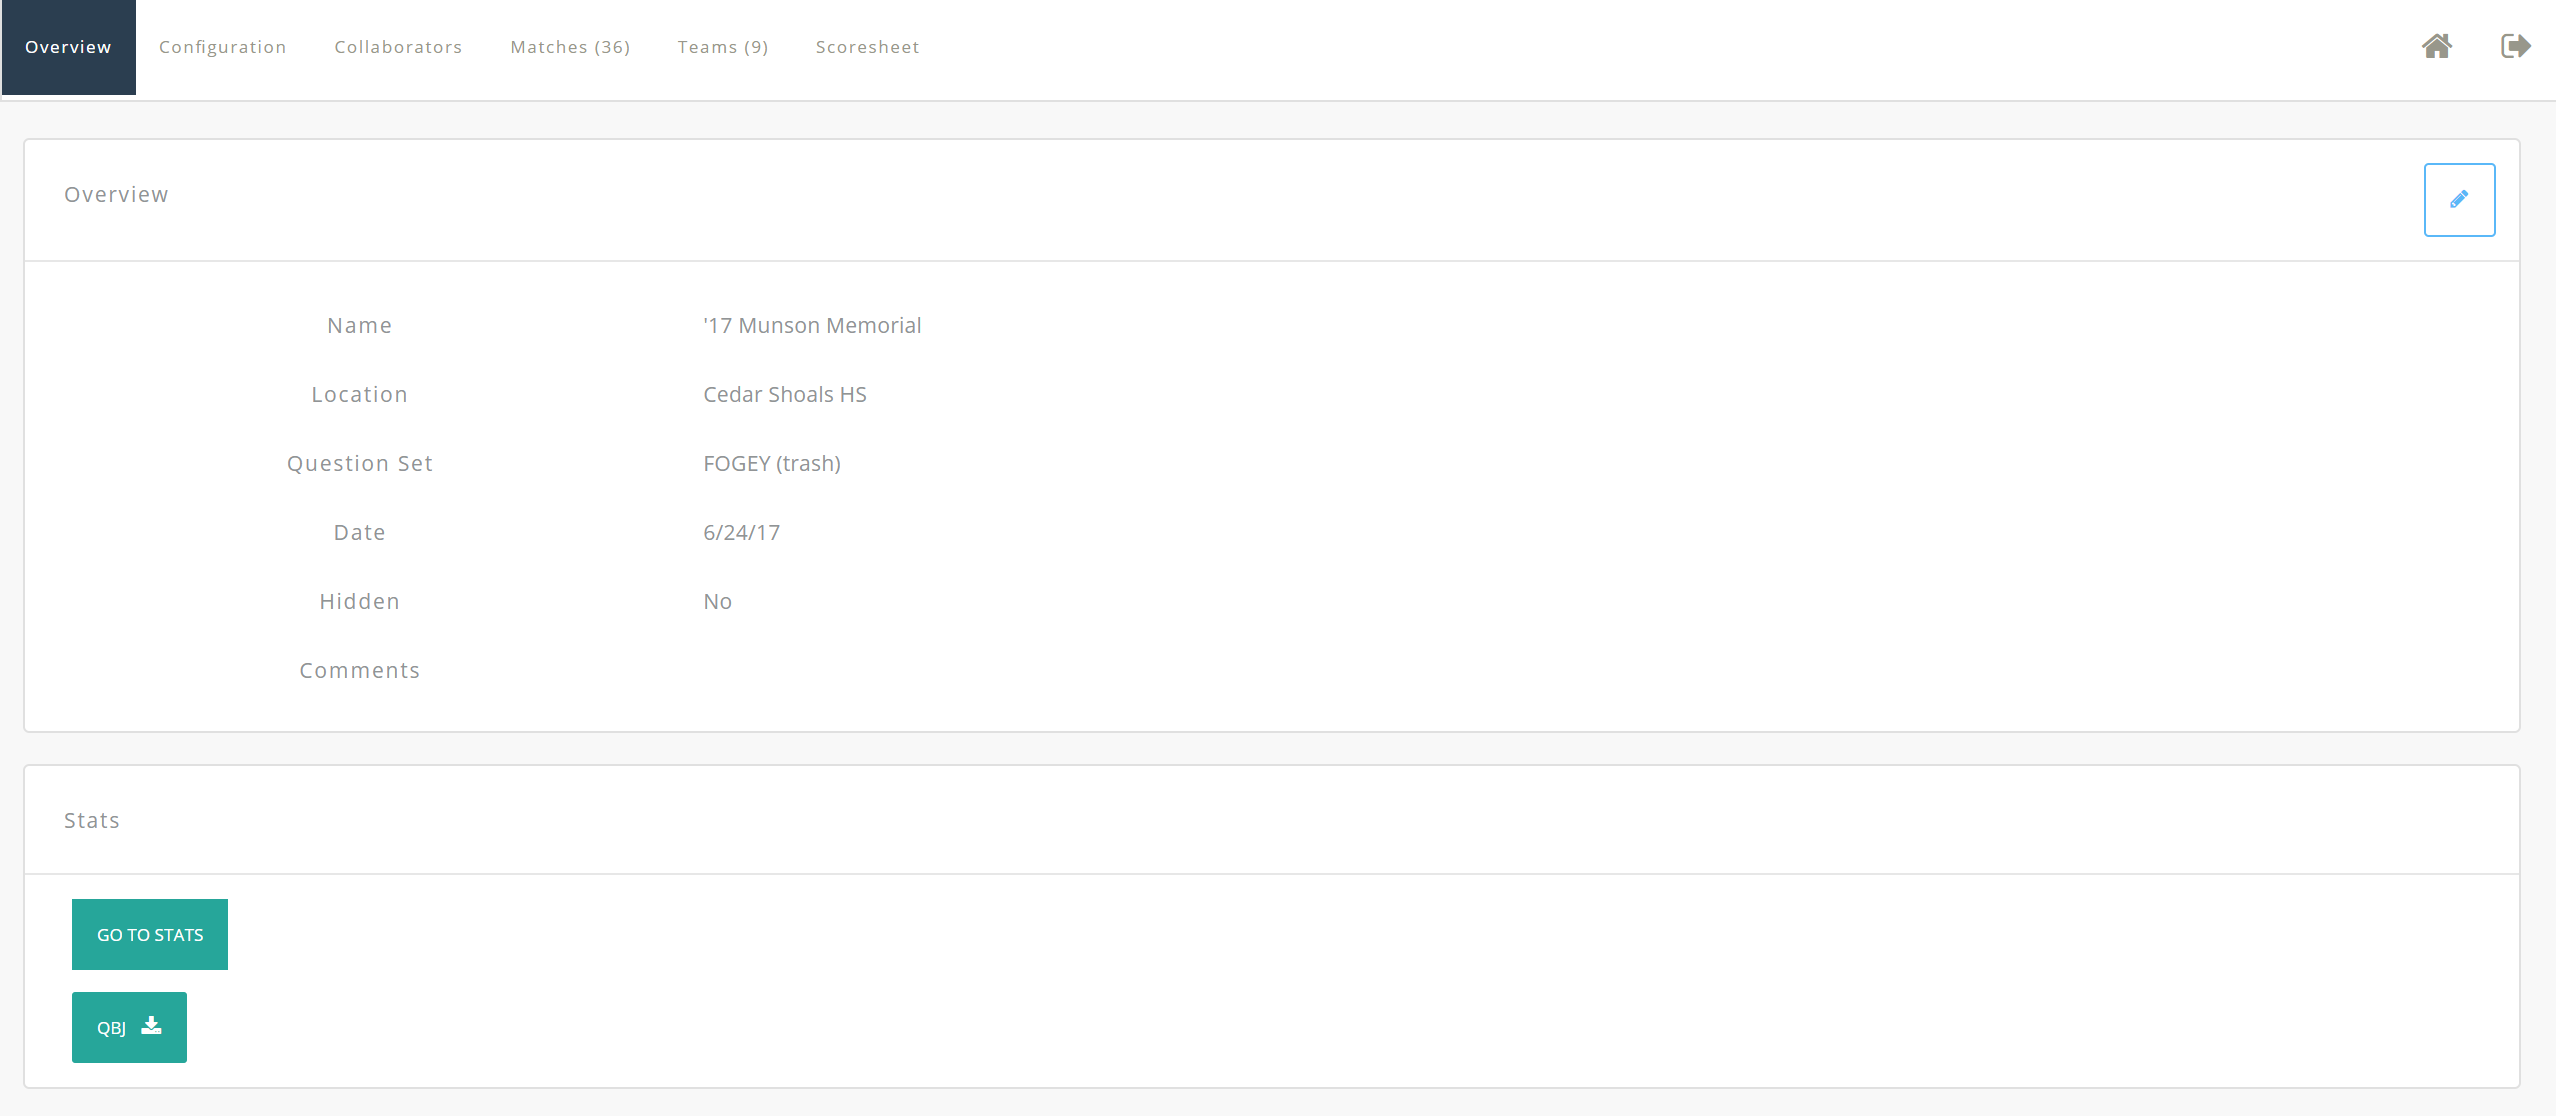
Task: Click the Name field label
Action: [360, 326]
